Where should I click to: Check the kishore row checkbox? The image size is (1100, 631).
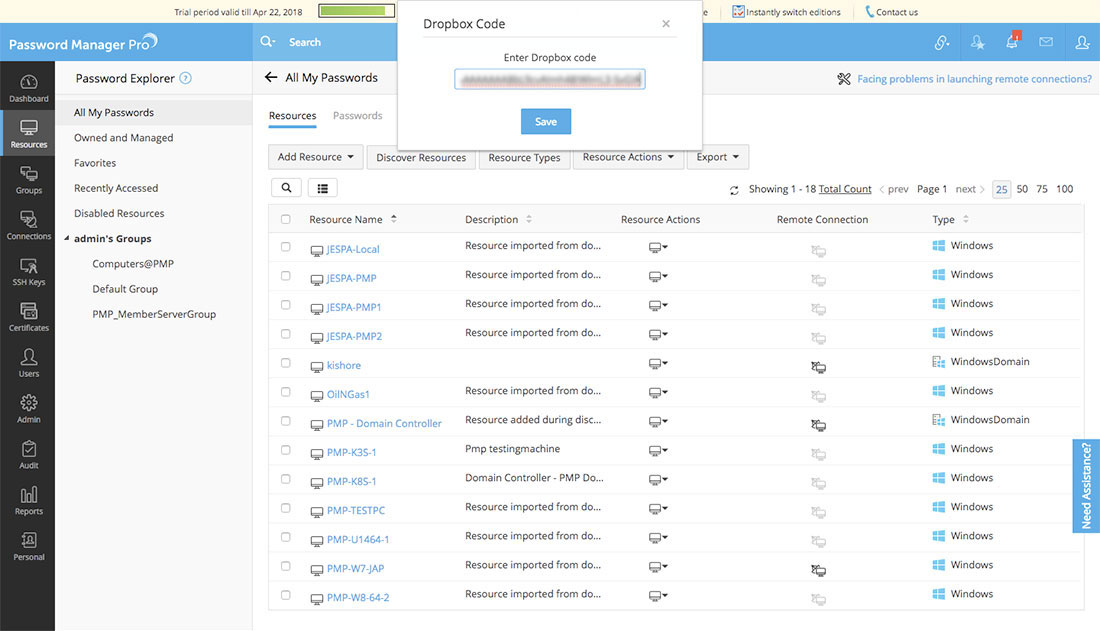point(286,363)
